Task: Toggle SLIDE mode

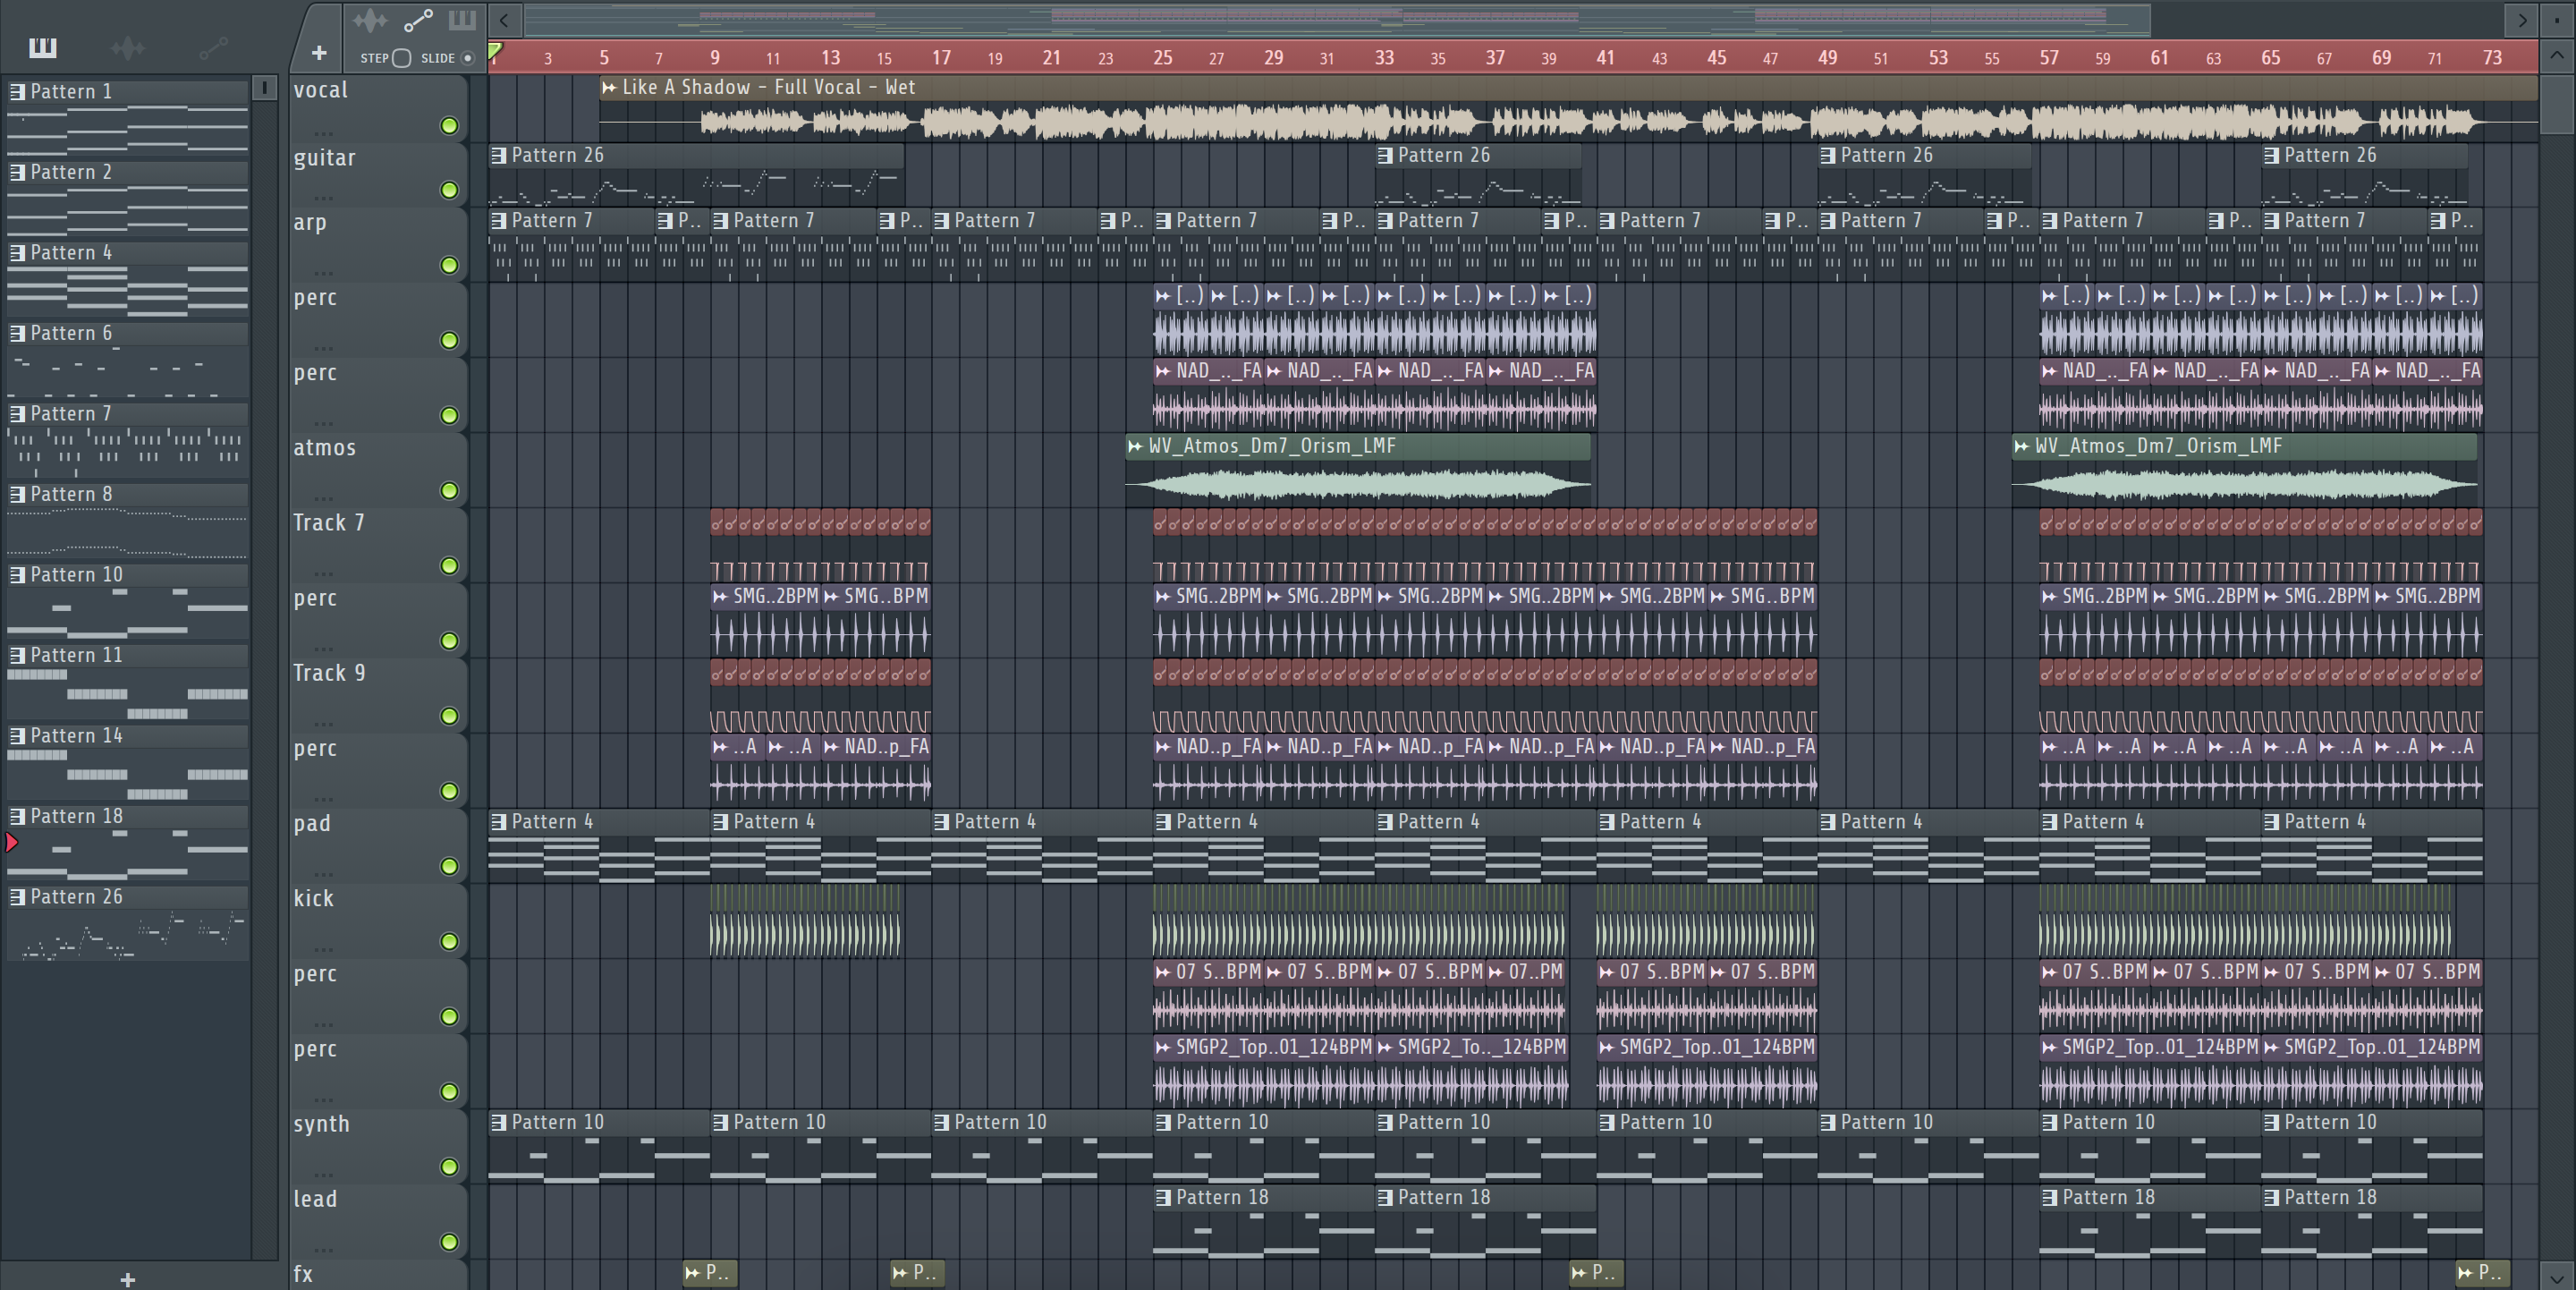Action: 467,58
